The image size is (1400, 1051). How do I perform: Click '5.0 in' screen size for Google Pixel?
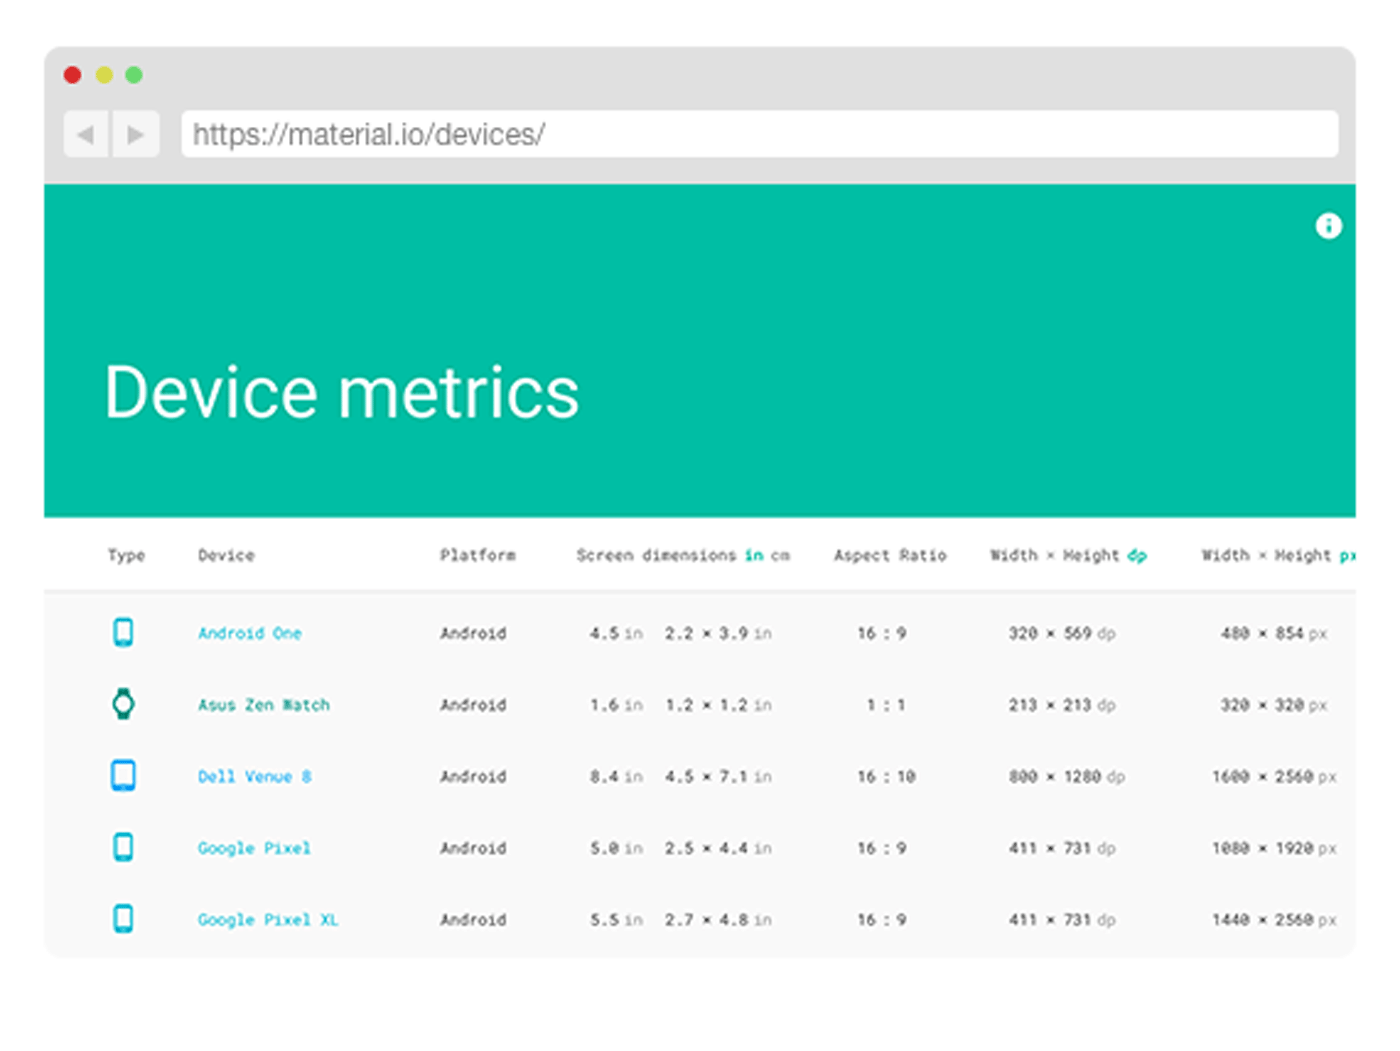pyautogui.click(x=616, y=848)
